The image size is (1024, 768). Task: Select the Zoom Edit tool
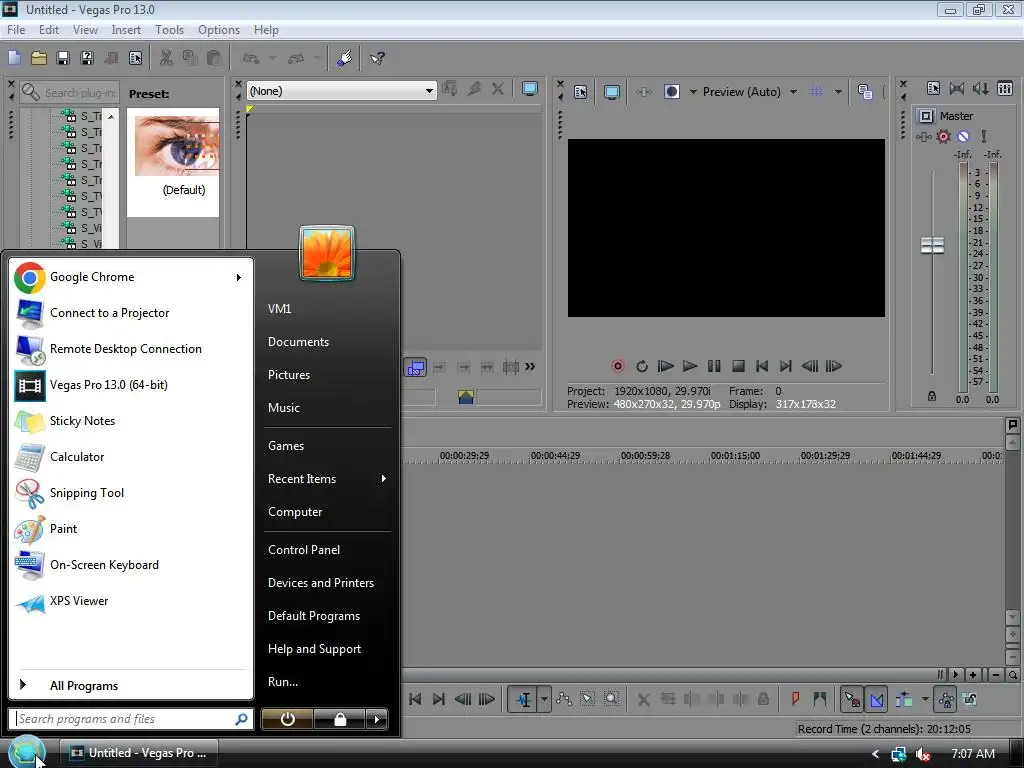[x=611, y=699]
